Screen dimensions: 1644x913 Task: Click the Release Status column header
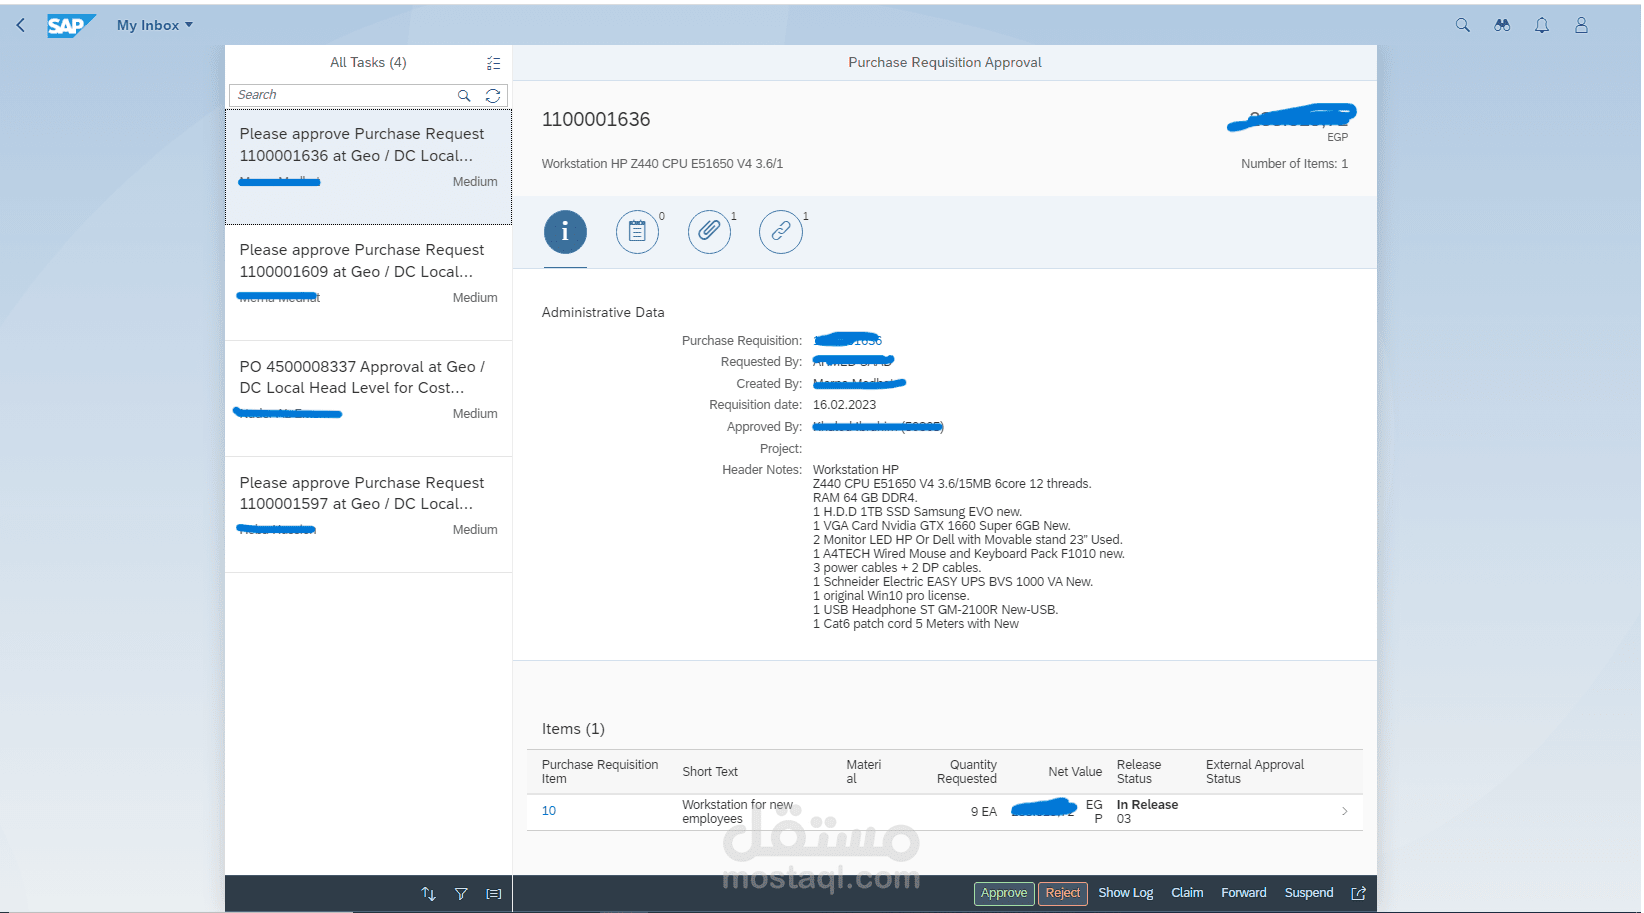tap(1139, 772)
